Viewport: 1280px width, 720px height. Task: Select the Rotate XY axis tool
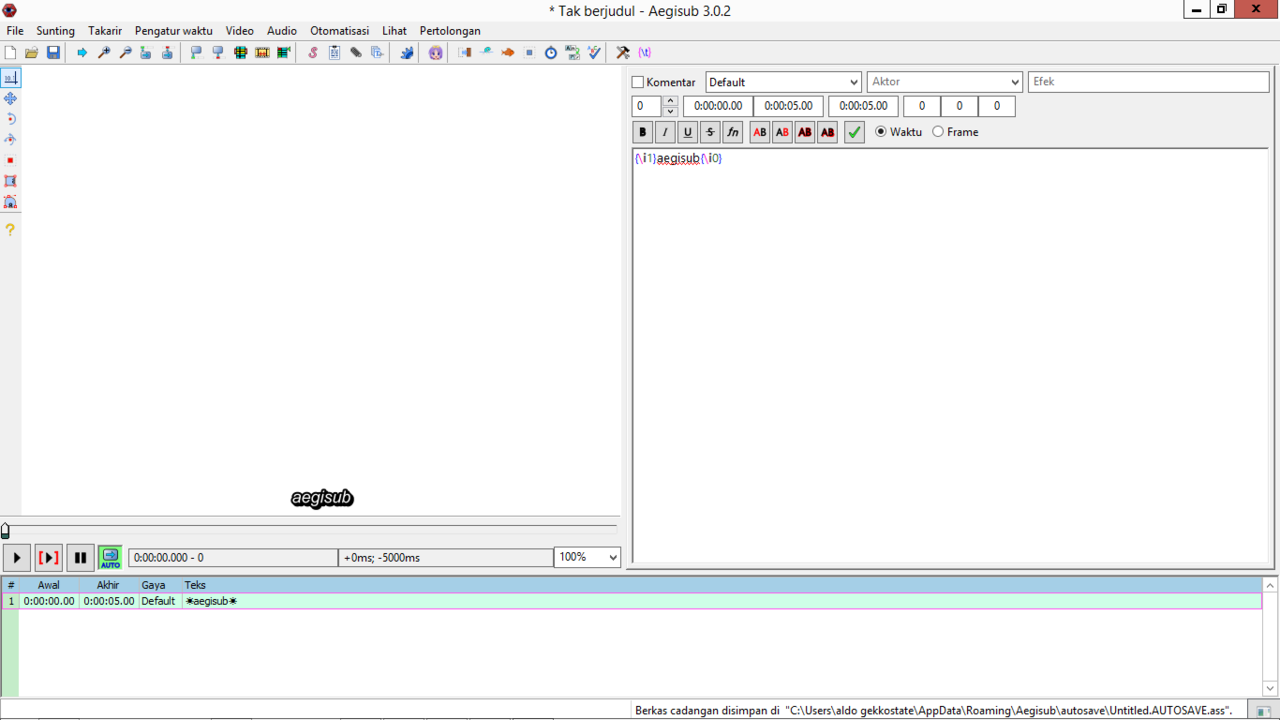(10, 140)
